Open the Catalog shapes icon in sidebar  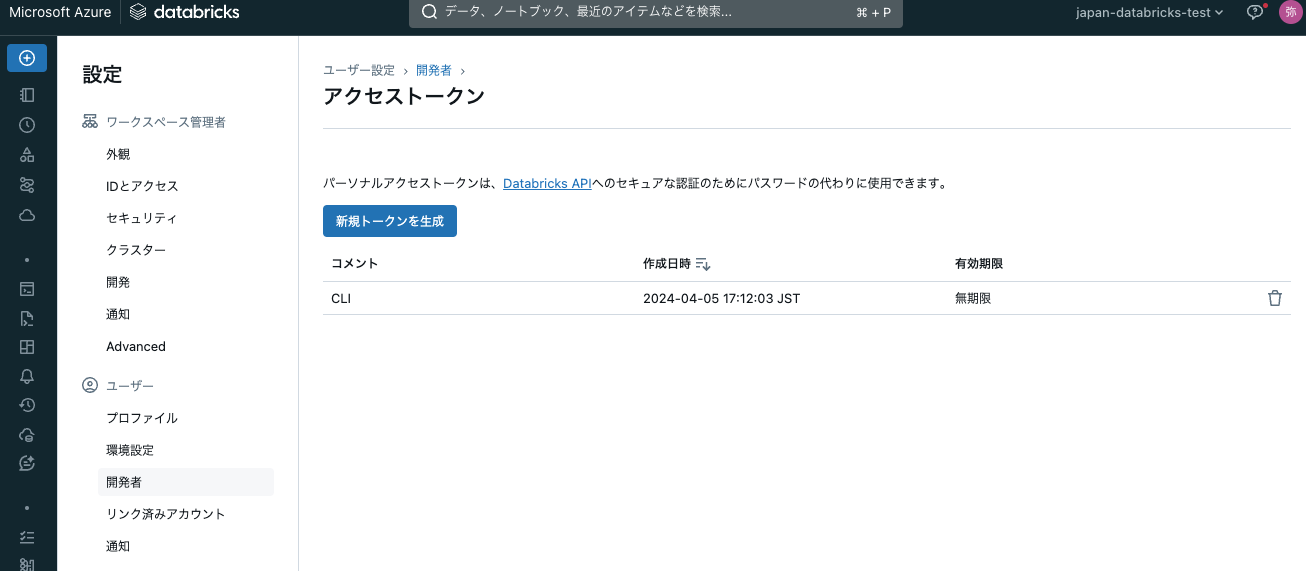tap(27, 155)
